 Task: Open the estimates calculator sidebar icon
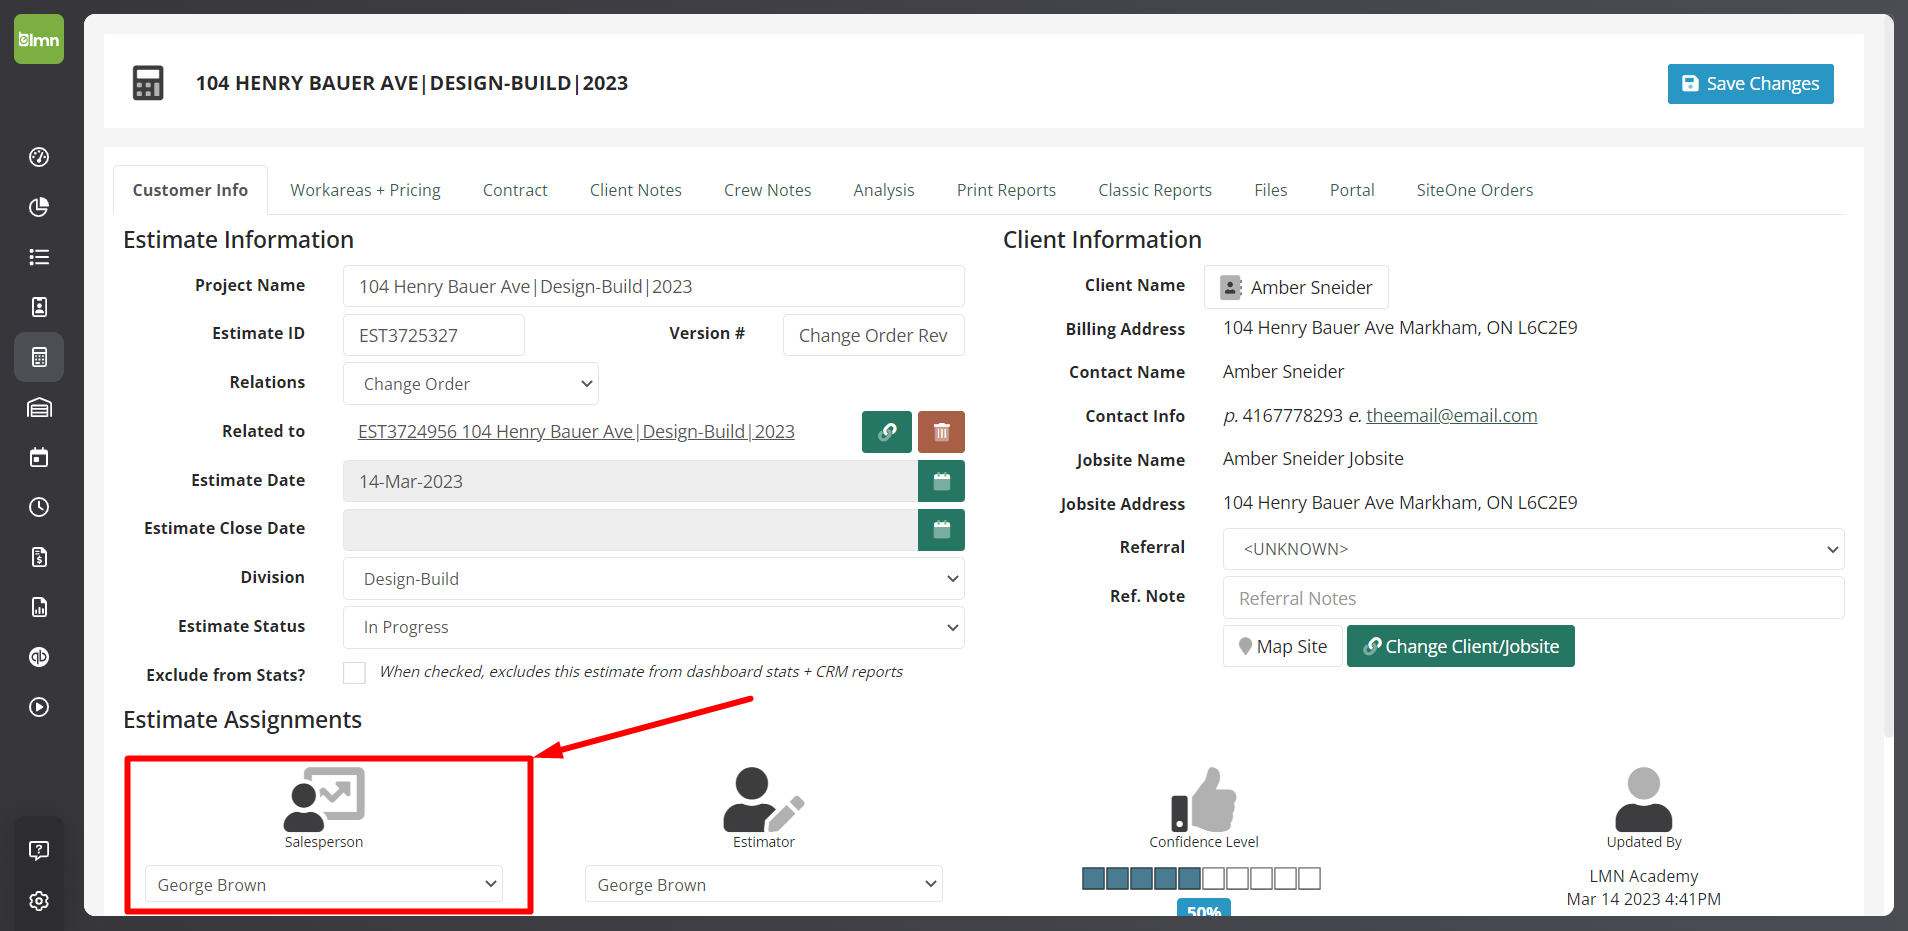[x=39, y=357]
